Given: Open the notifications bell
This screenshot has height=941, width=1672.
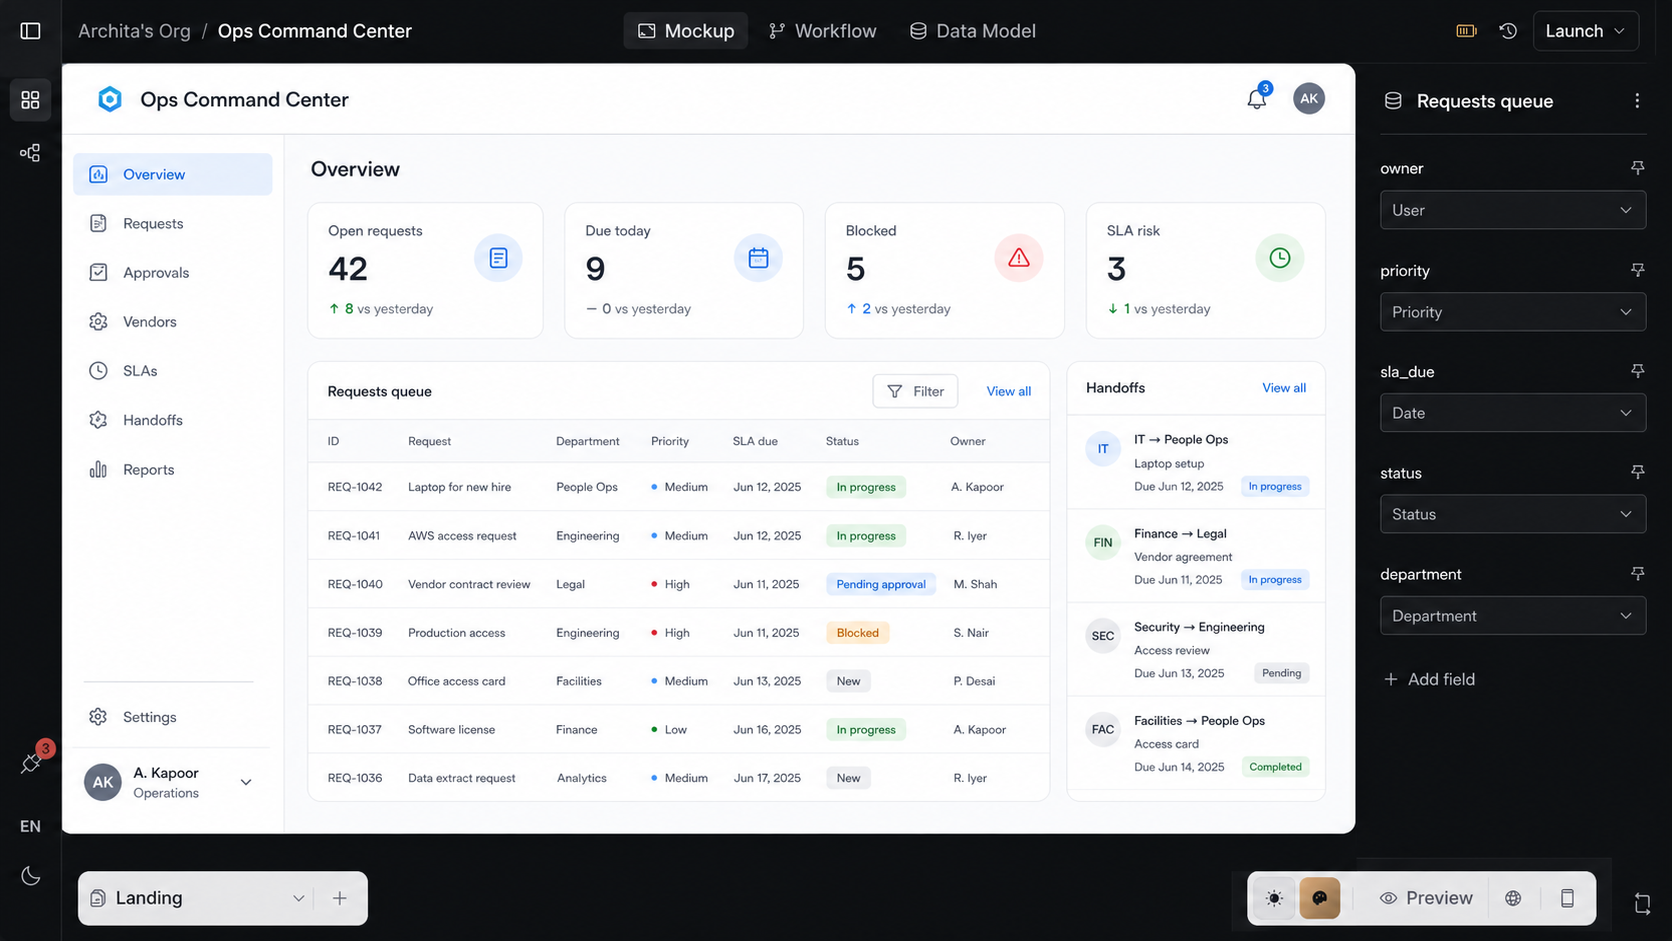Looking at the screenshot, I should 1257,98.
